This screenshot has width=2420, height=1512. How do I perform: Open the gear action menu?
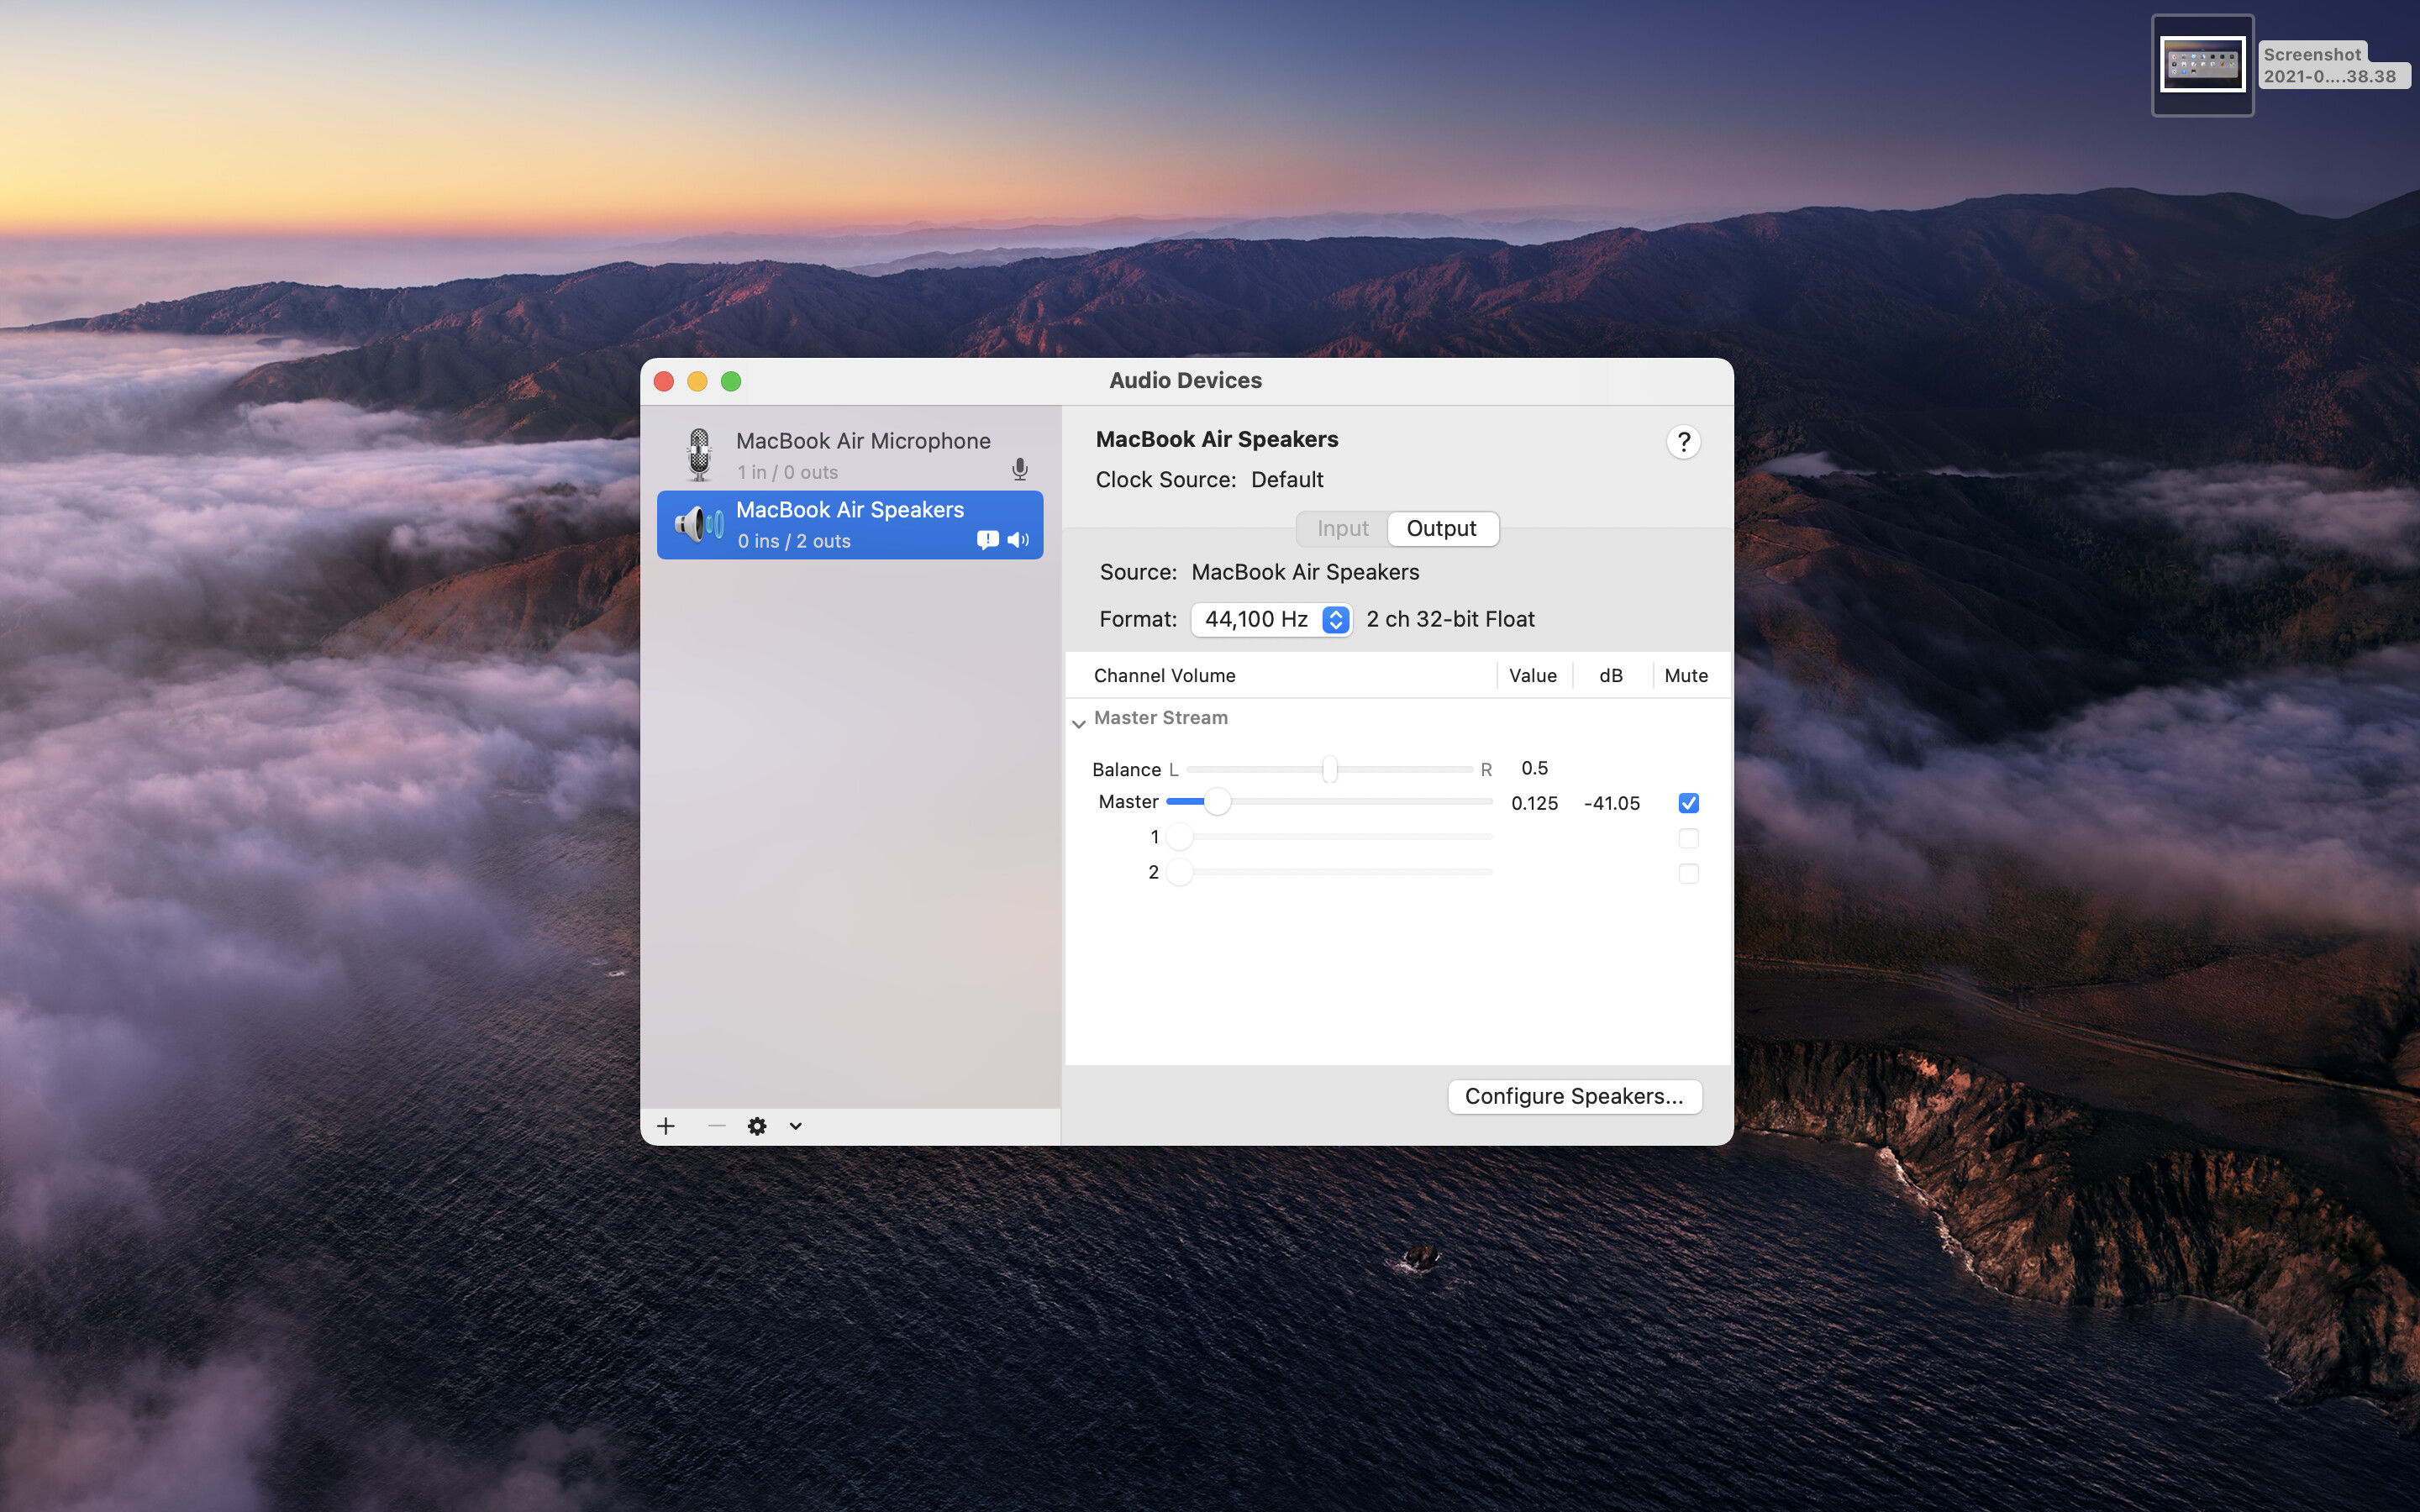pyautogui.click(x=757, y=1126)
